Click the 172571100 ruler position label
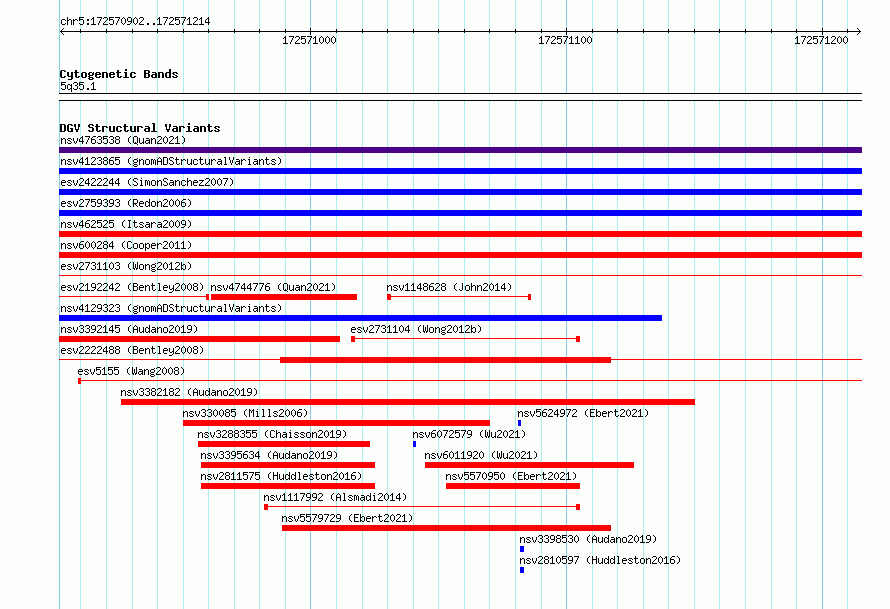This screenshot has height=609, width=890. tap(565, 40)
